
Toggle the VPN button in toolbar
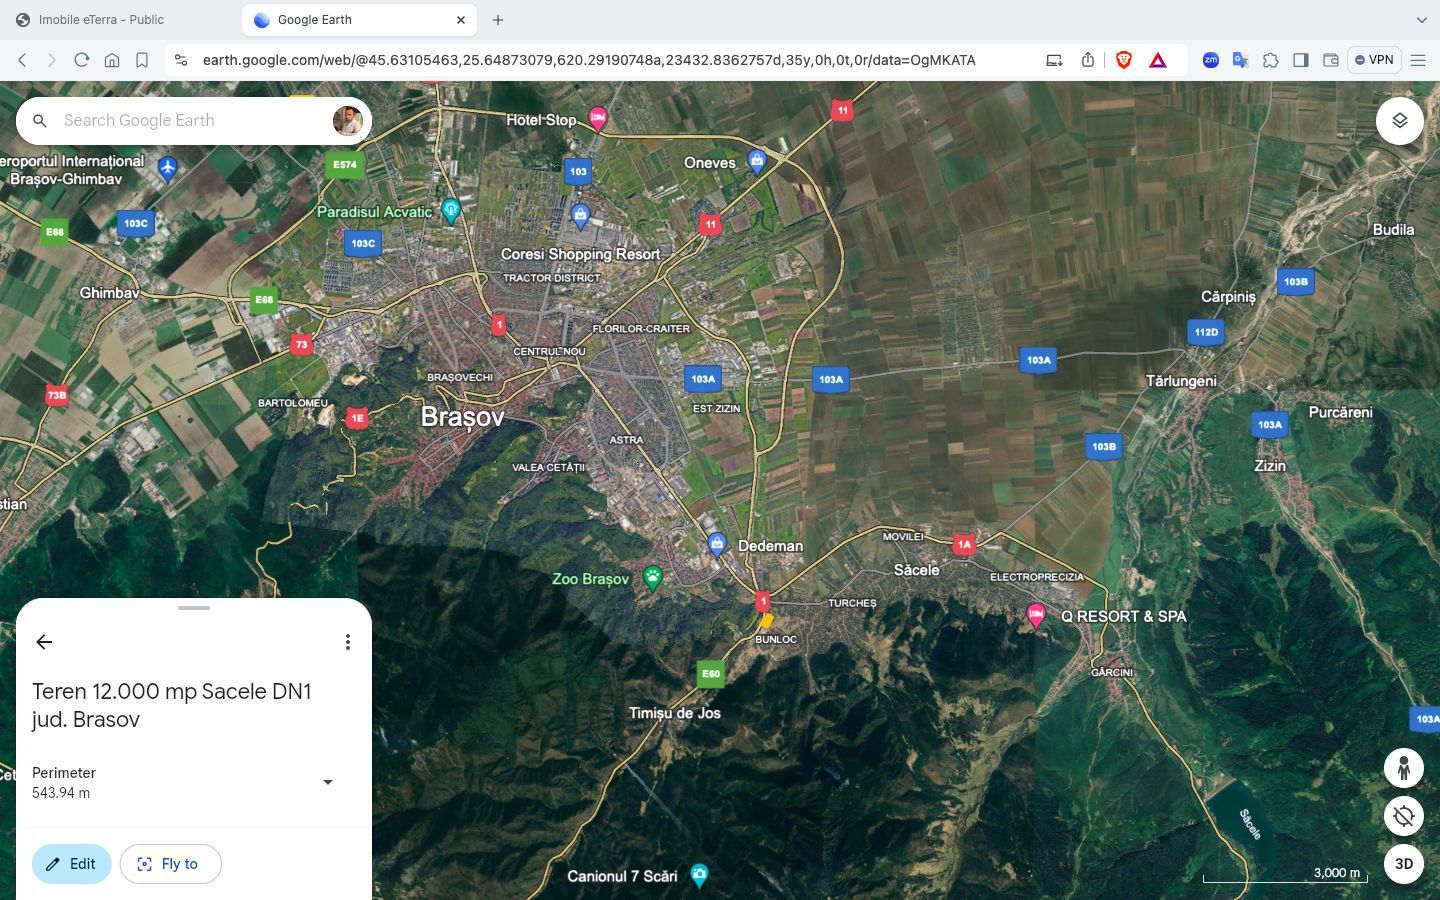[1373, 60]
